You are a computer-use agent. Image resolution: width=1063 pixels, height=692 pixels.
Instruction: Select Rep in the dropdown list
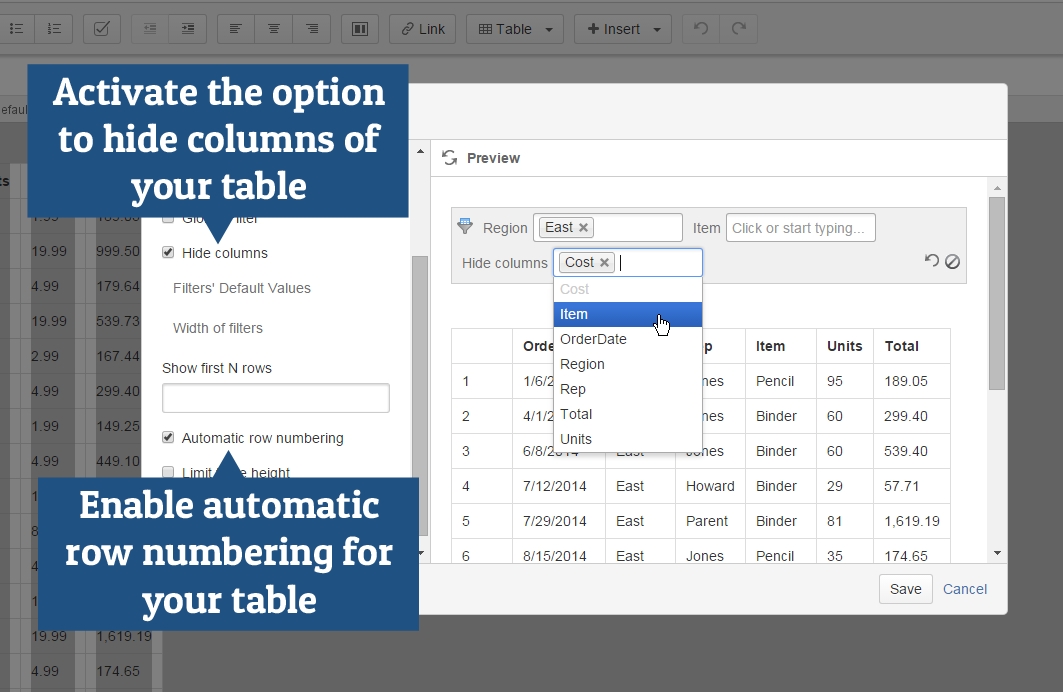tap(628, 390)
